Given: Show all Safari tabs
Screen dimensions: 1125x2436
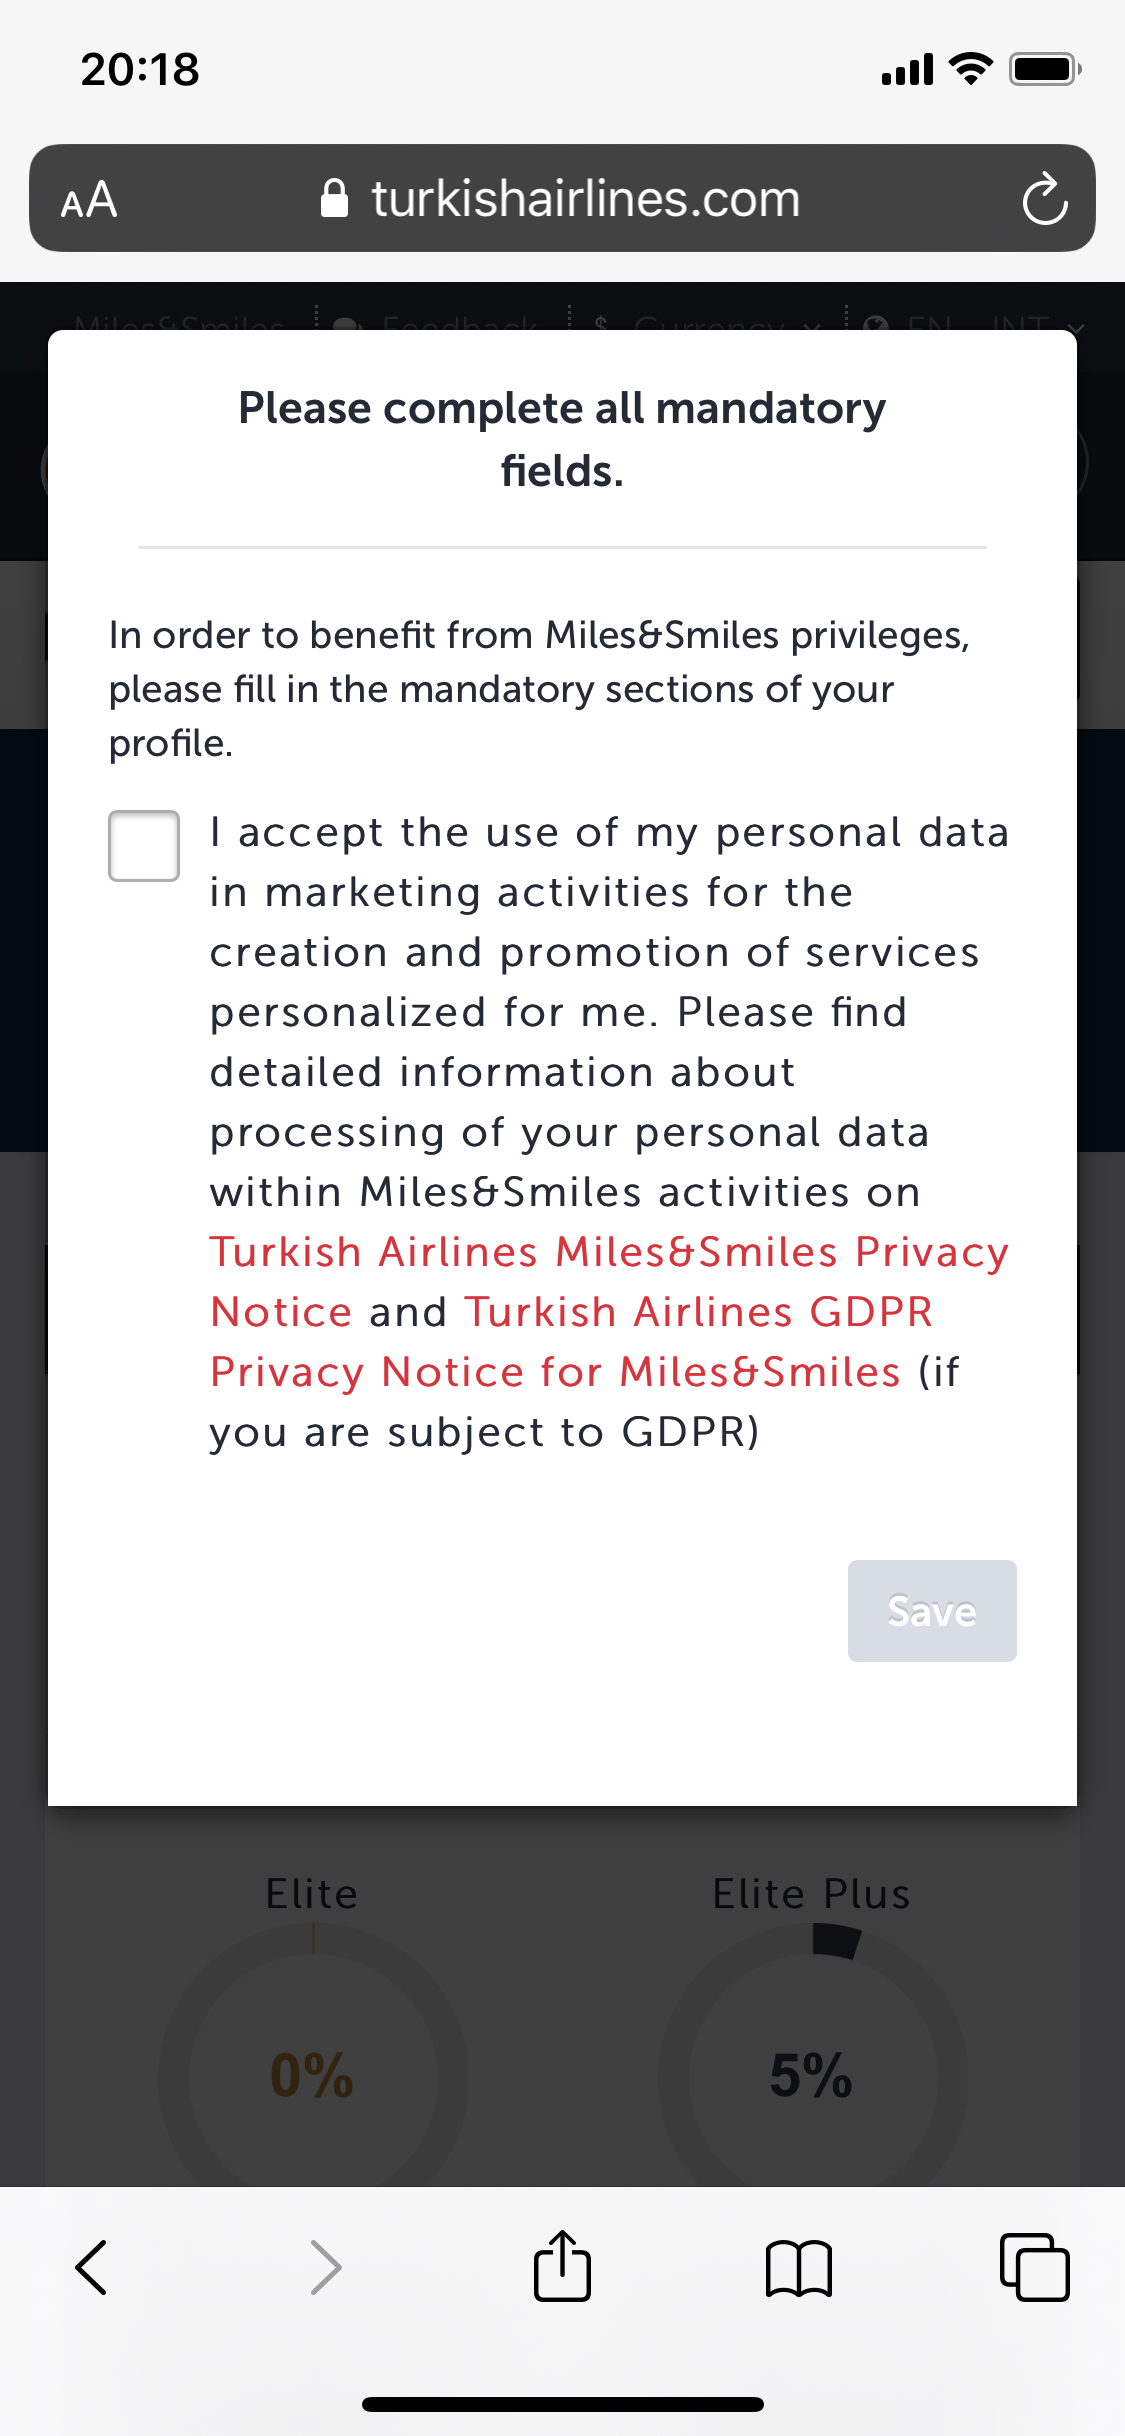Looking at the screenshot, I should coord(1035,2267).
